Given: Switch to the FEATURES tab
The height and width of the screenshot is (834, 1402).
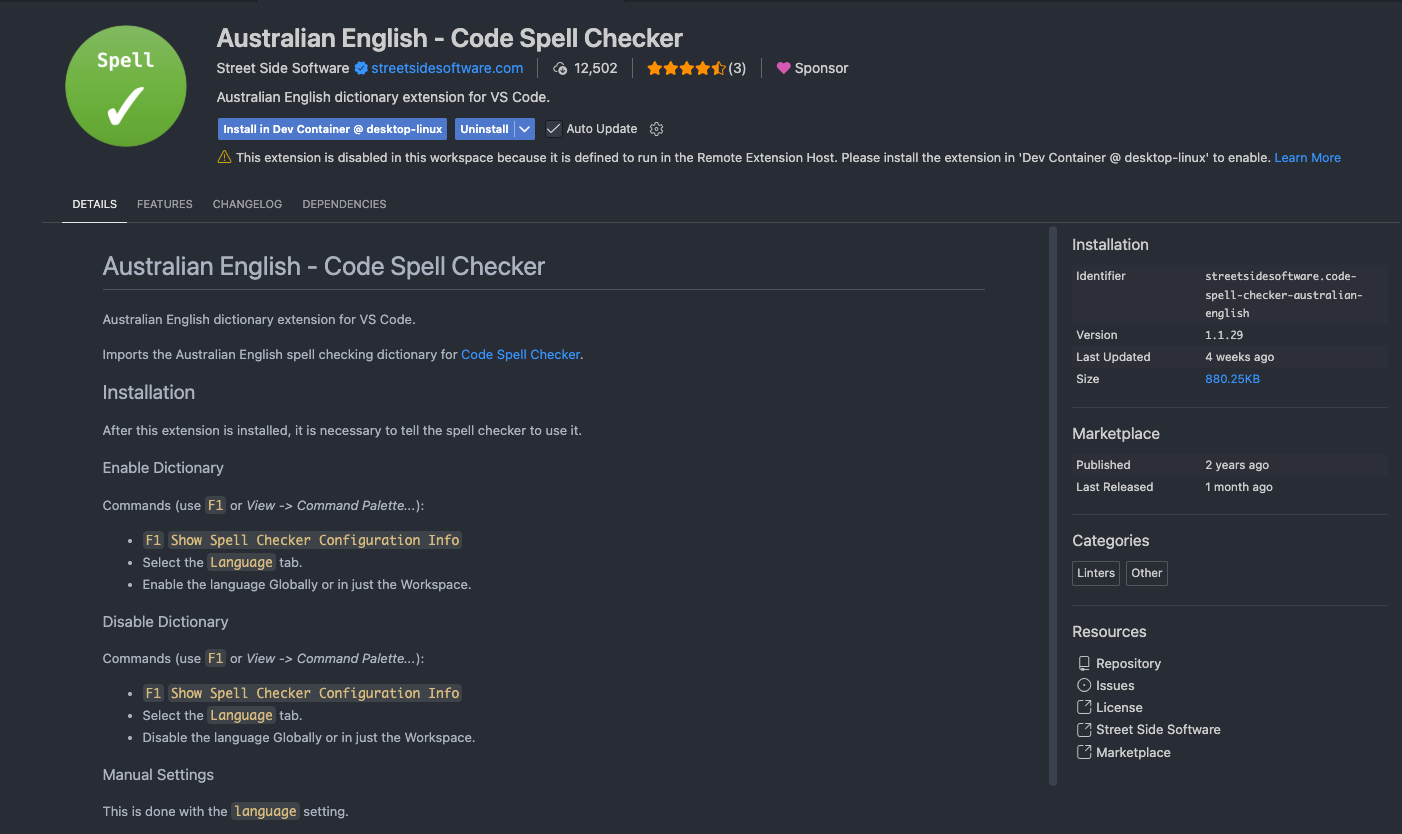Looking at the screenshot, I should tap(165, 204).
